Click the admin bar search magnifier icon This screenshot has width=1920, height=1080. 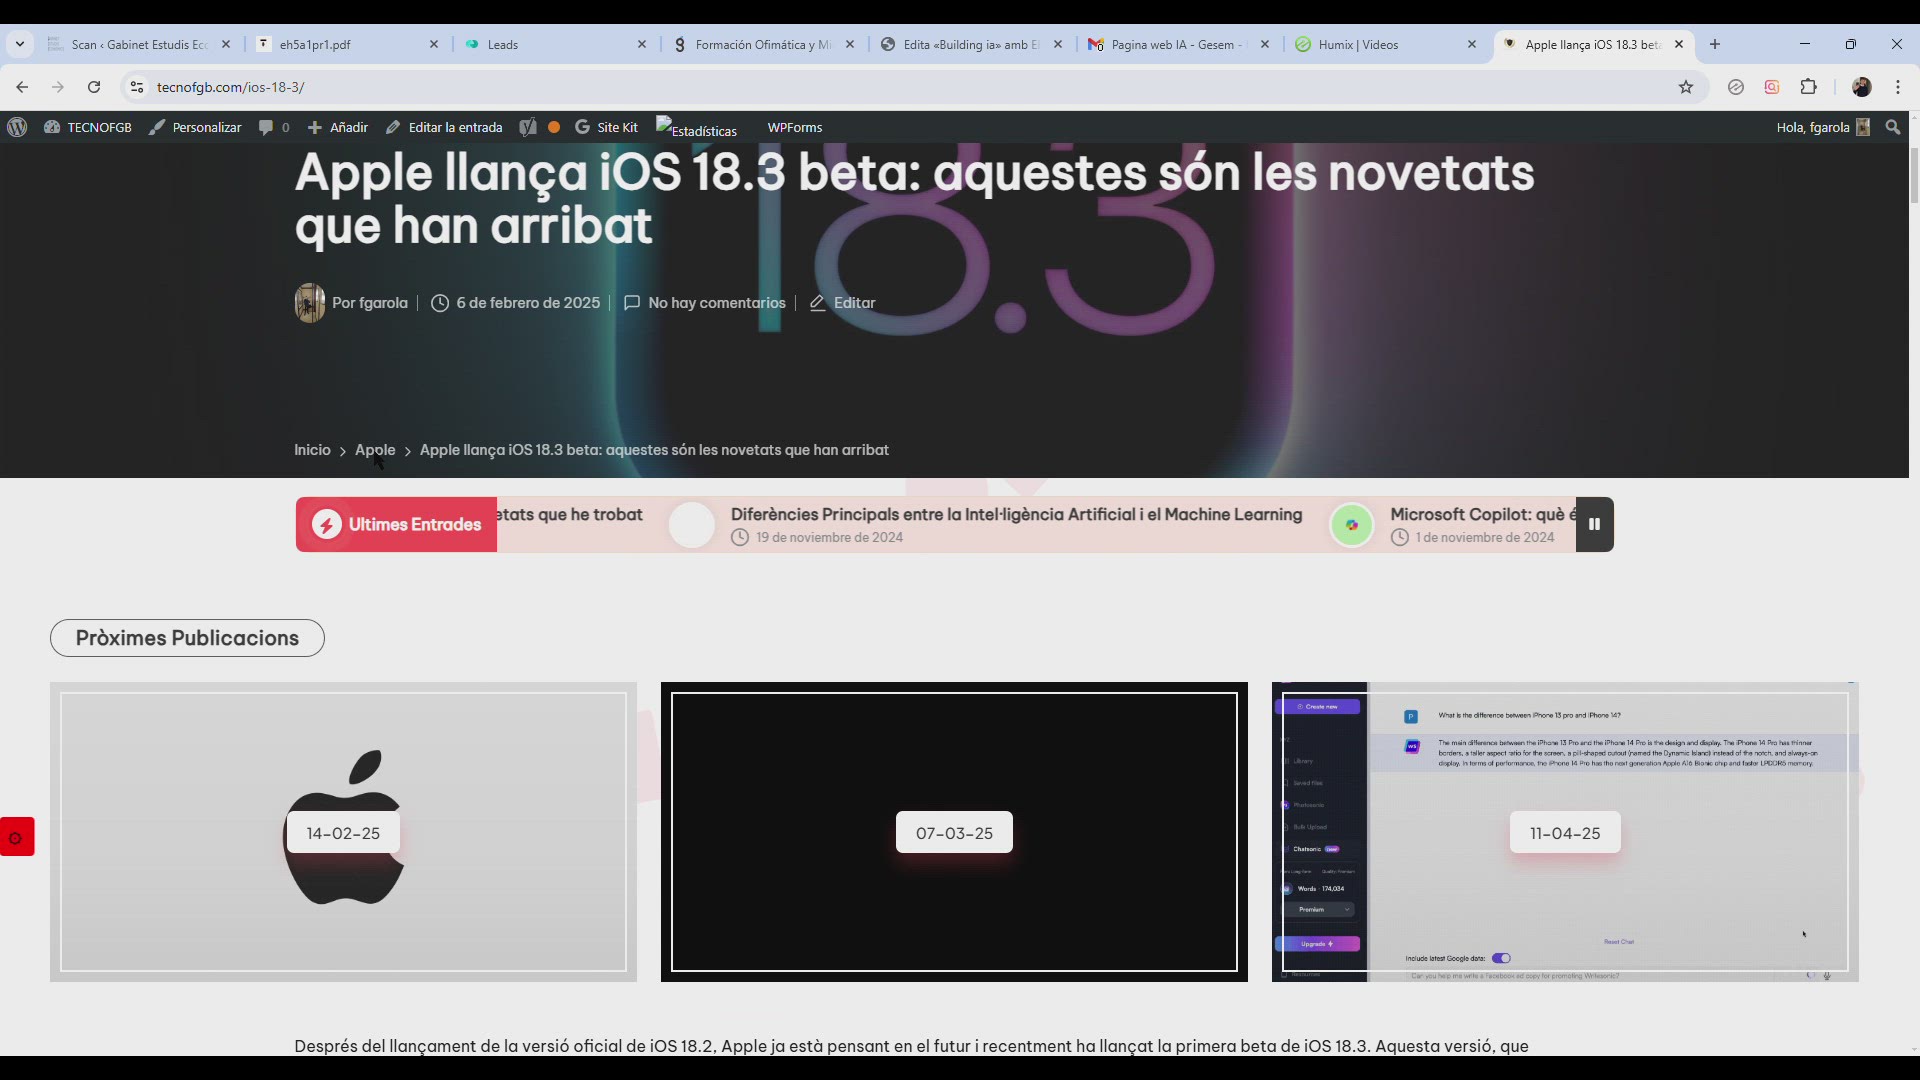pos(1892,127)
